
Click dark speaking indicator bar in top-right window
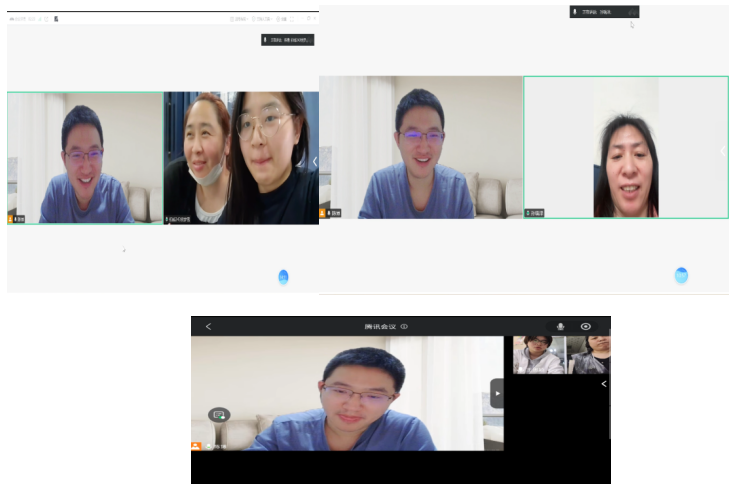point(604,12)
